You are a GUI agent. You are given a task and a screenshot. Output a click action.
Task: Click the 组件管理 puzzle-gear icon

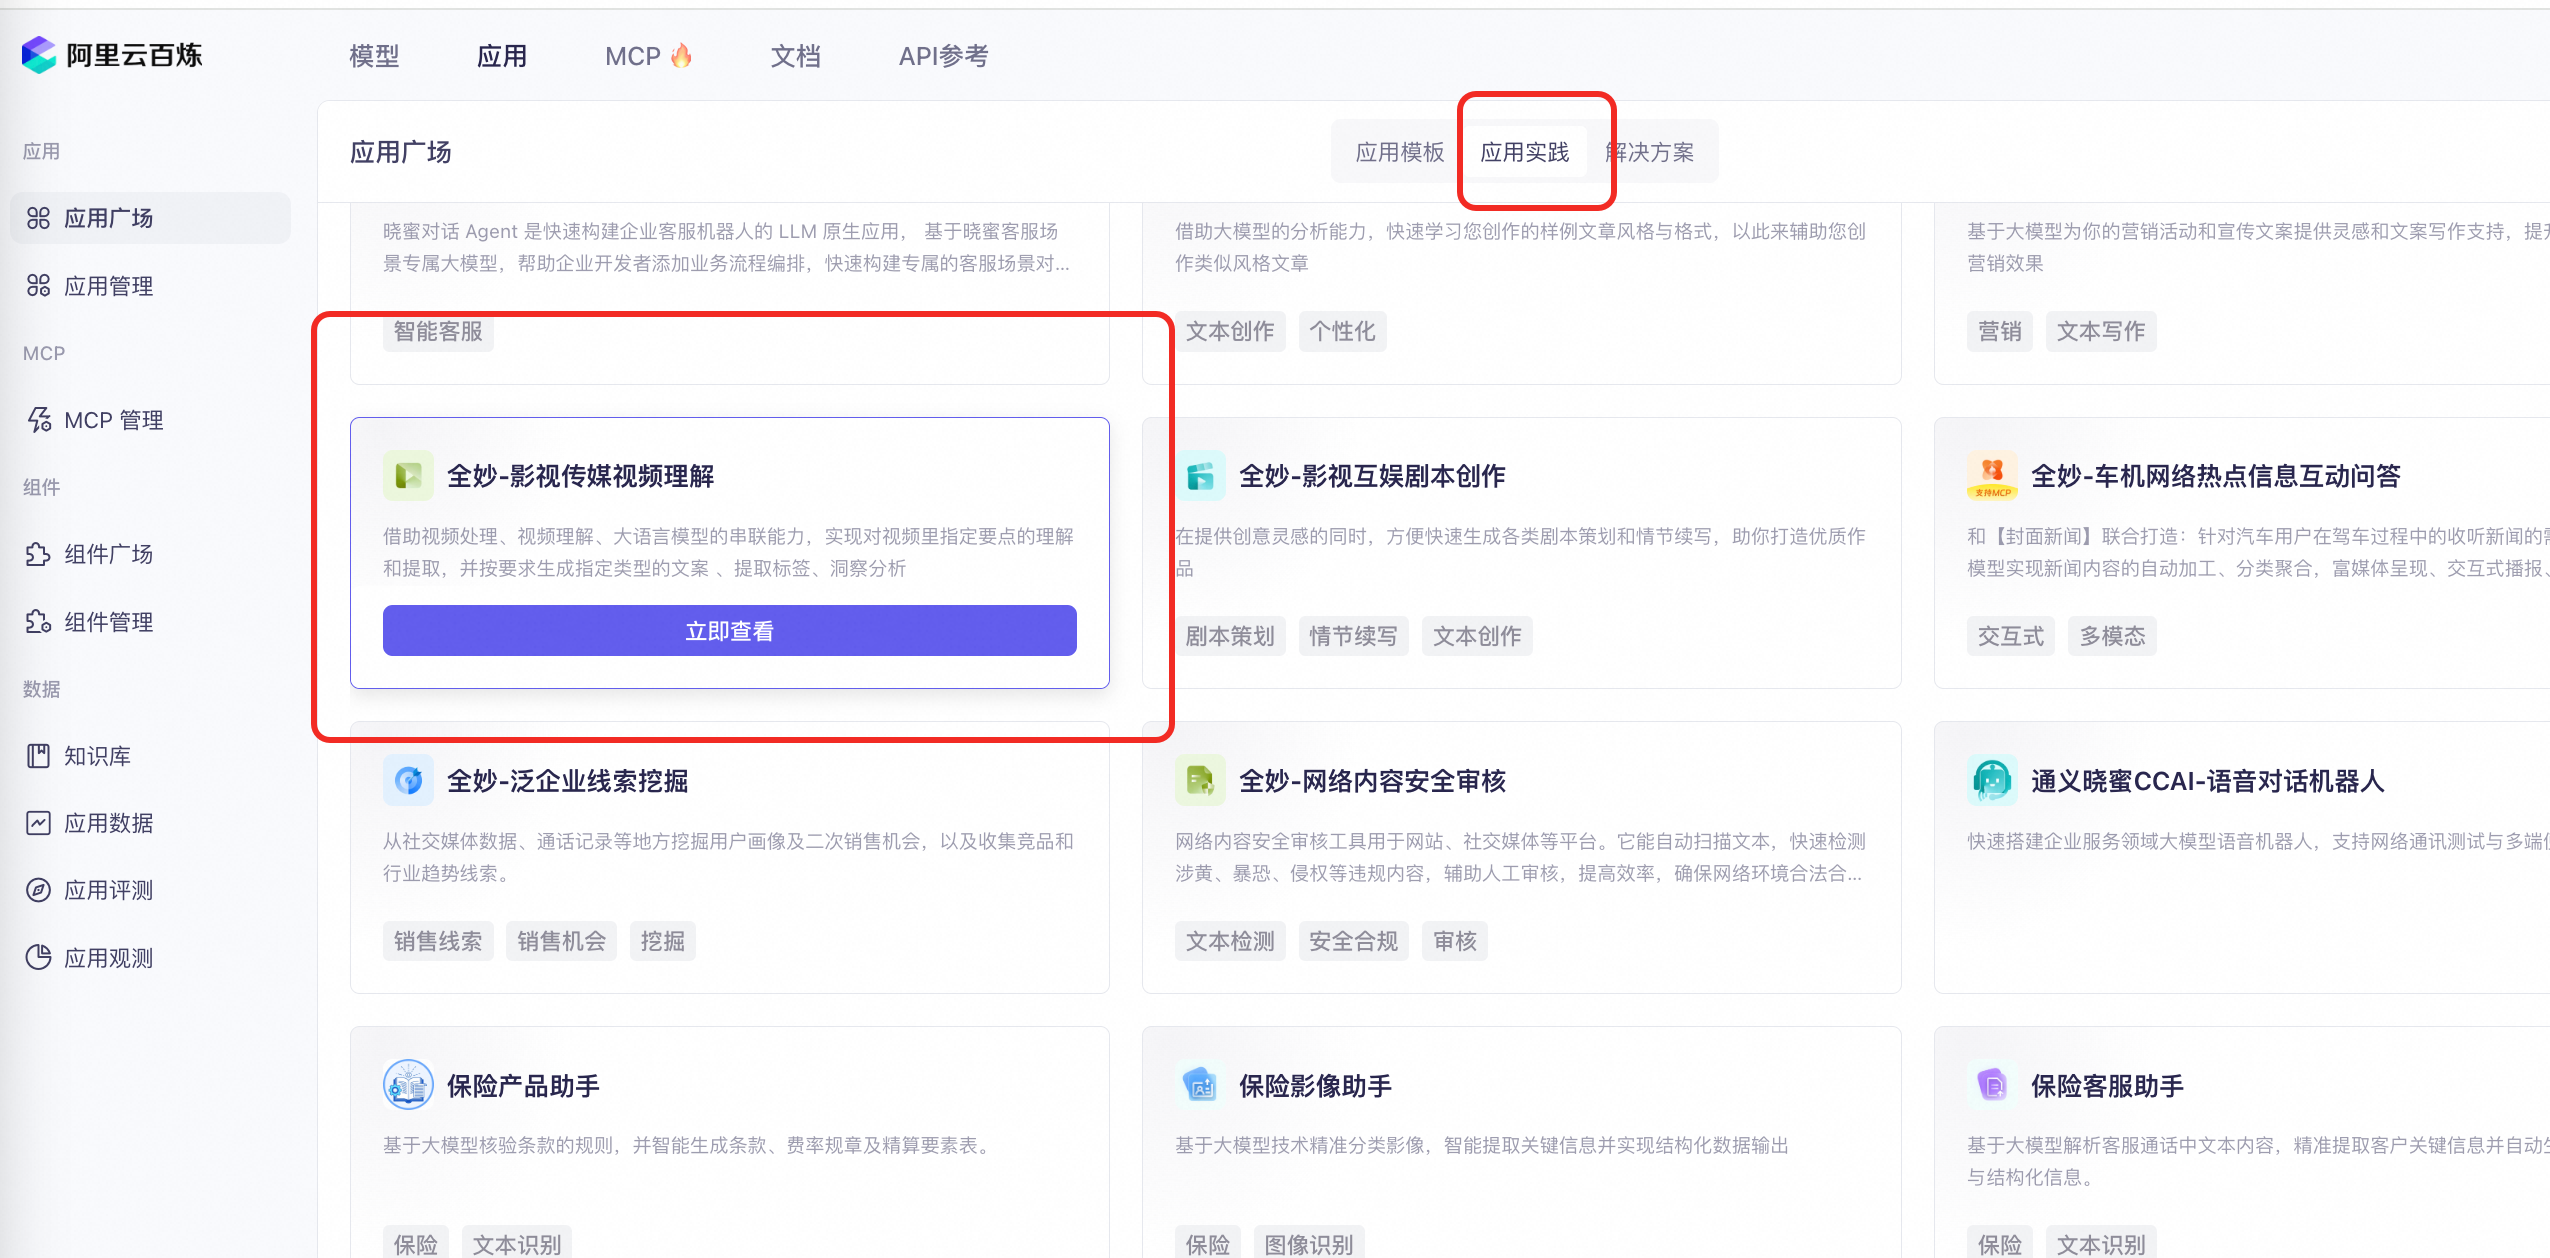pyautogui.click(x=38, y=622)
